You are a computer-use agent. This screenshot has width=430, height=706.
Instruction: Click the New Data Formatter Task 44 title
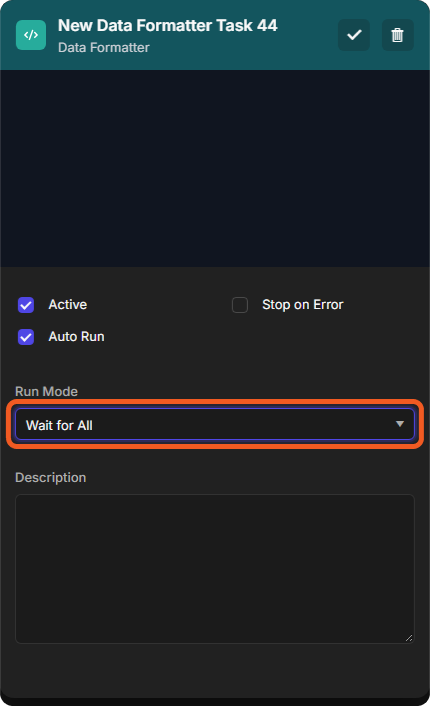pos(167,26)
